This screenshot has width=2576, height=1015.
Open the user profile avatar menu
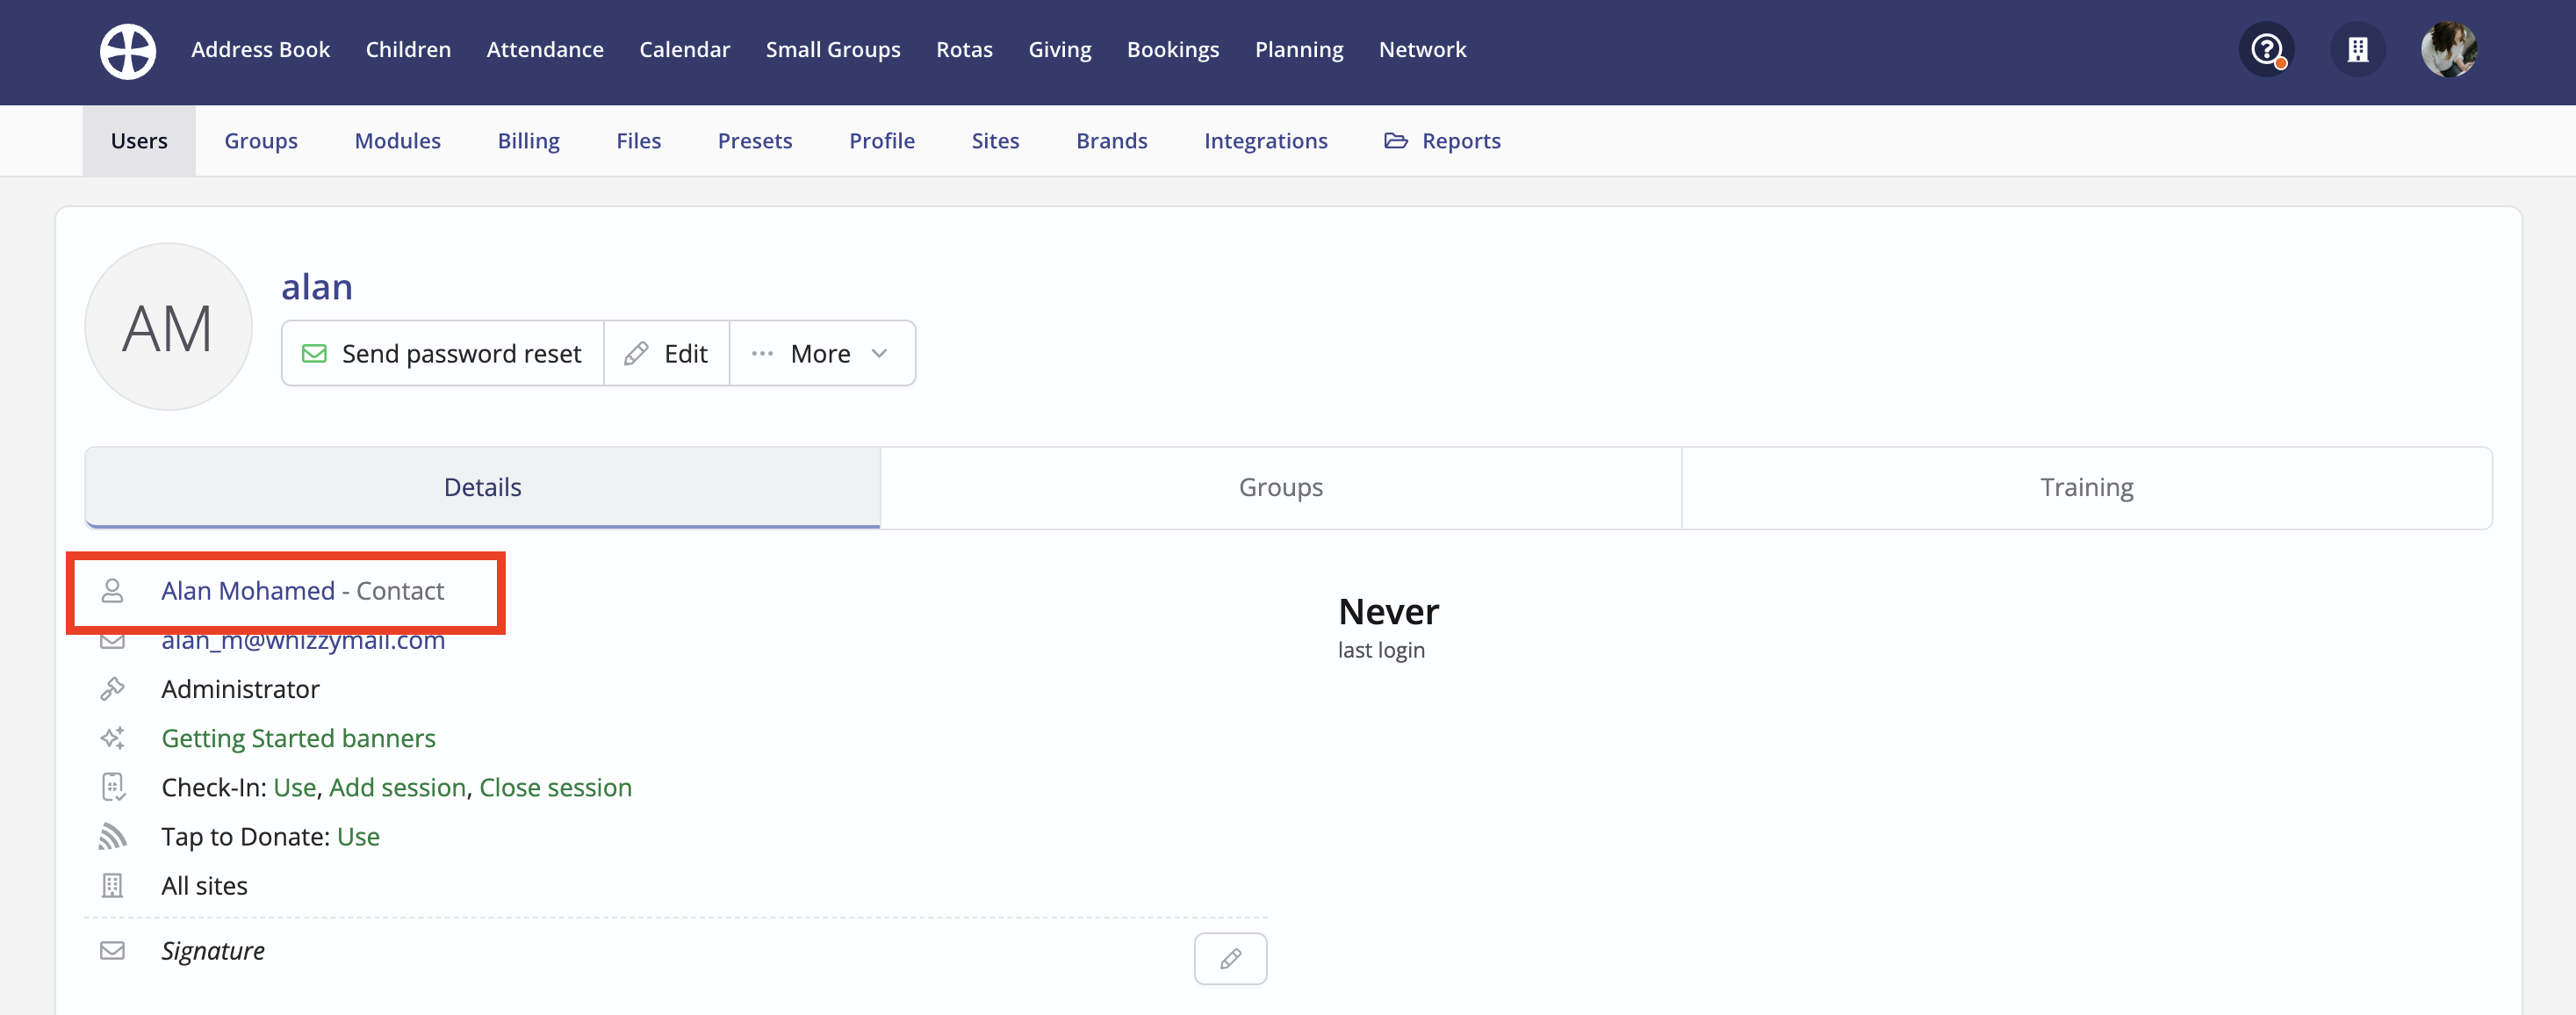[2448, 50]
